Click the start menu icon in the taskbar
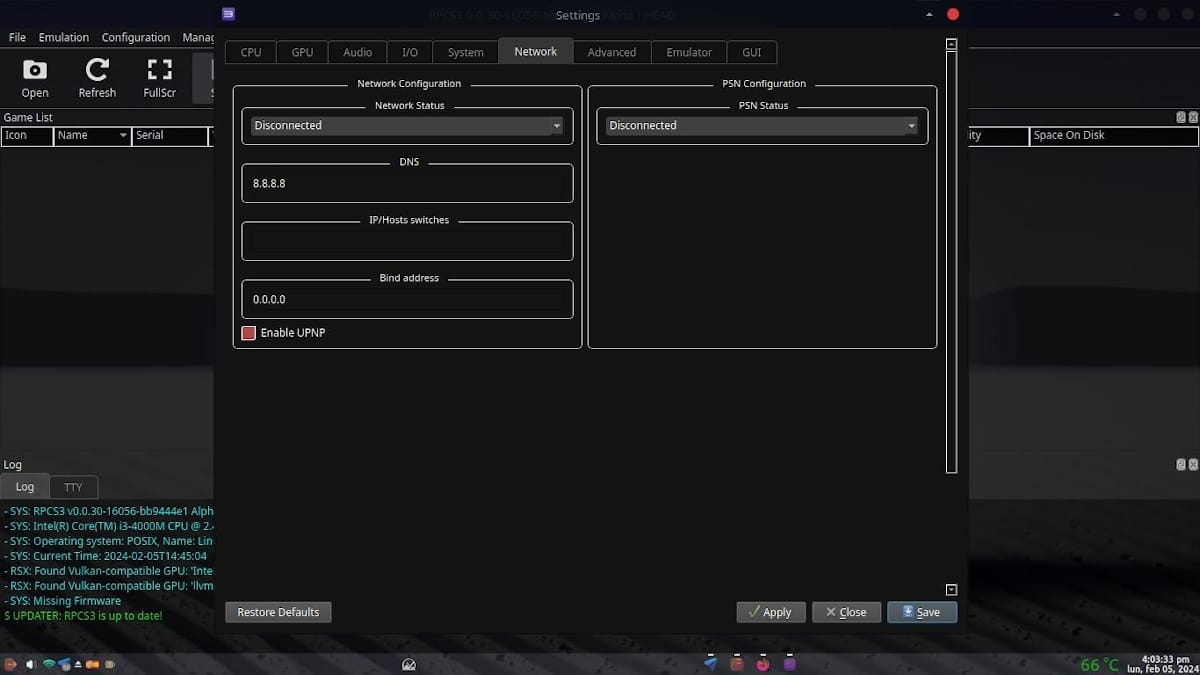Screen dimensions: 1200x675 pyautogui.click(x=10, y=664)
